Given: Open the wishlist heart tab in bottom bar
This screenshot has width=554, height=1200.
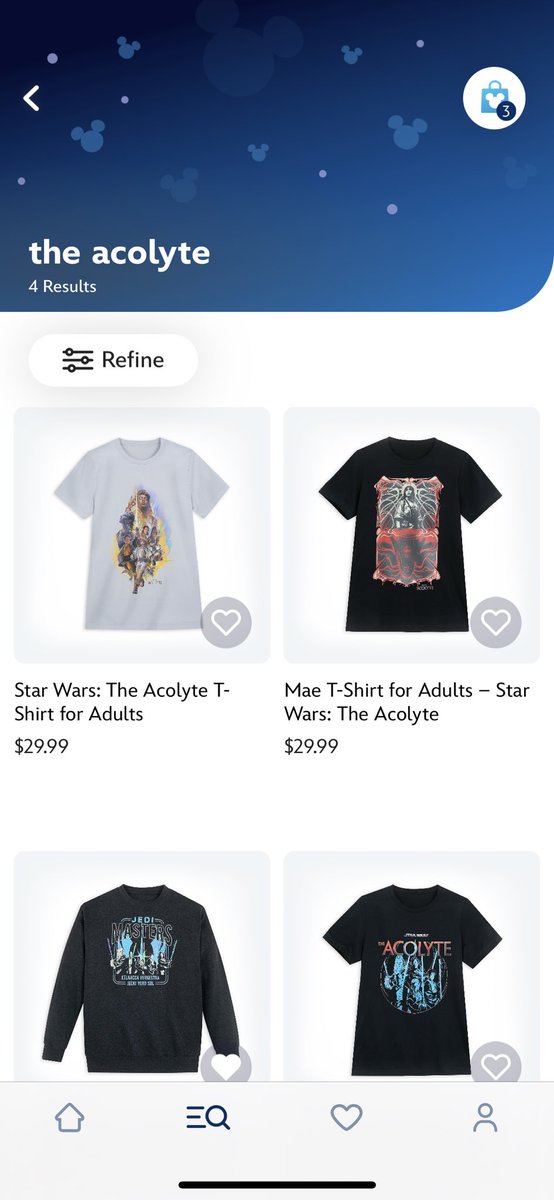Looking at the screenshot, I should point(346,1117).
